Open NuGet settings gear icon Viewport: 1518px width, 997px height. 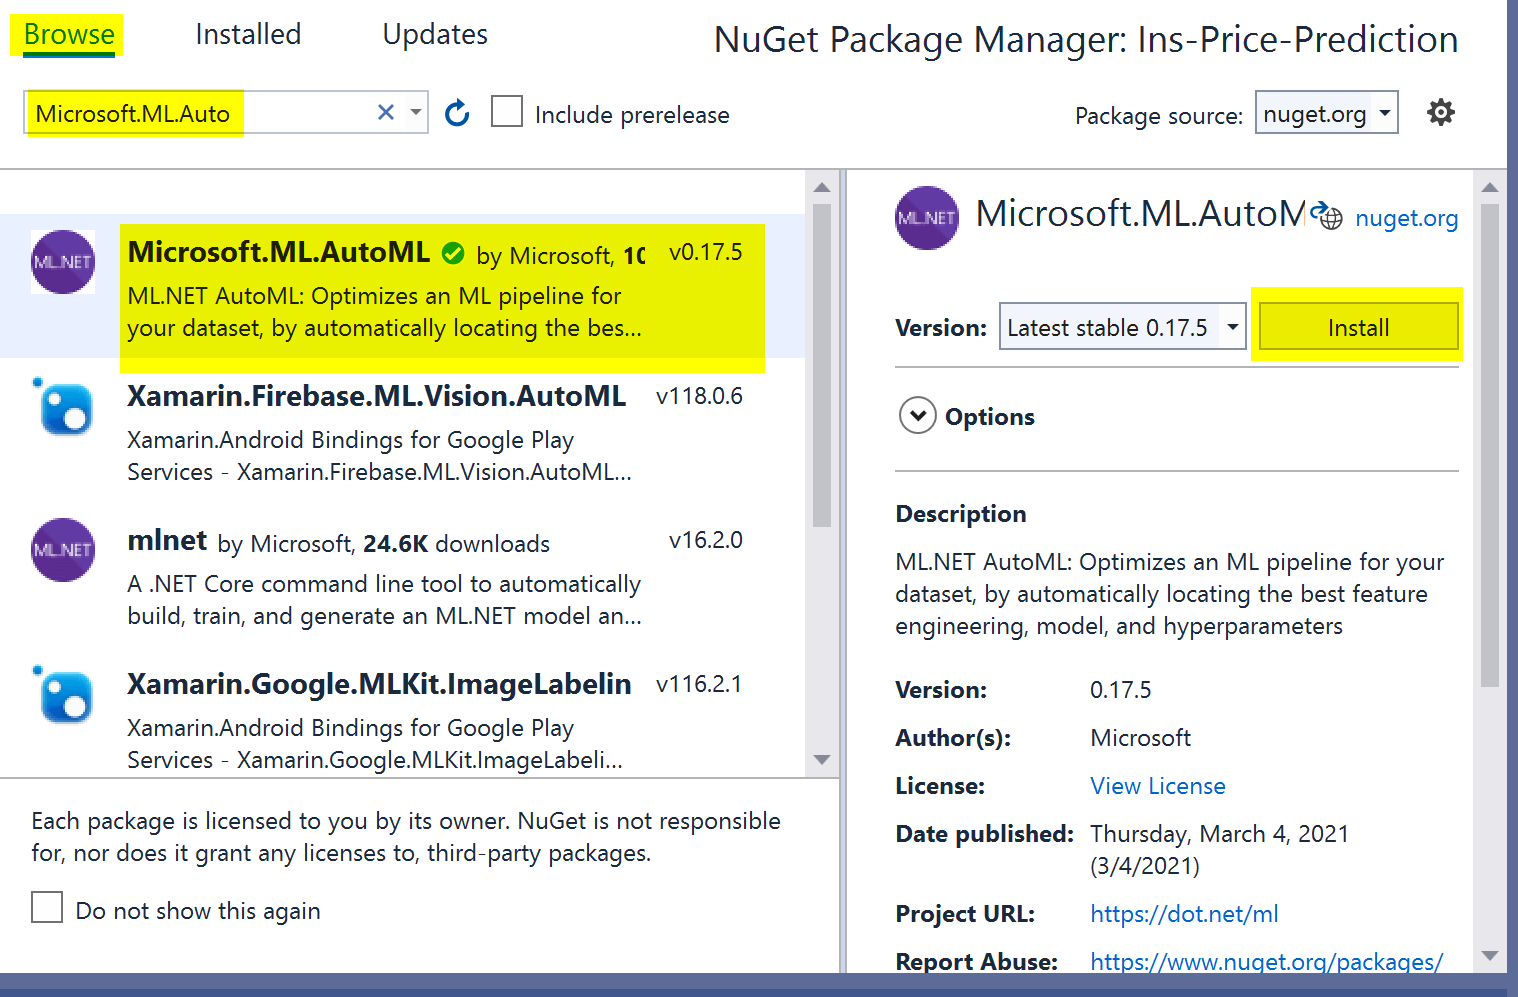(1441, 112)
